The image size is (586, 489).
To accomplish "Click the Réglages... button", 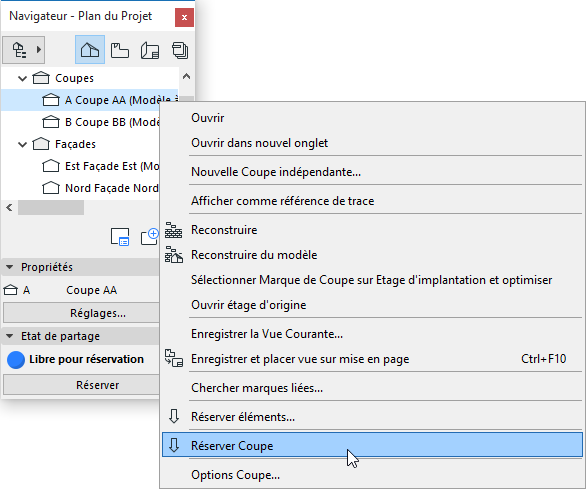I will 81,313.
